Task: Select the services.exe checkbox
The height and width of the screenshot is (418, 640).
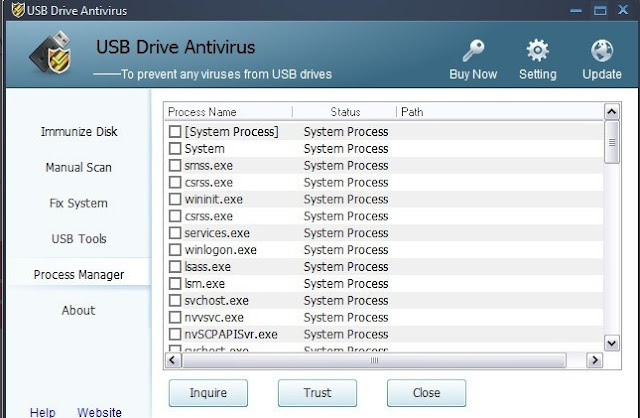Action: click(175, 233)
